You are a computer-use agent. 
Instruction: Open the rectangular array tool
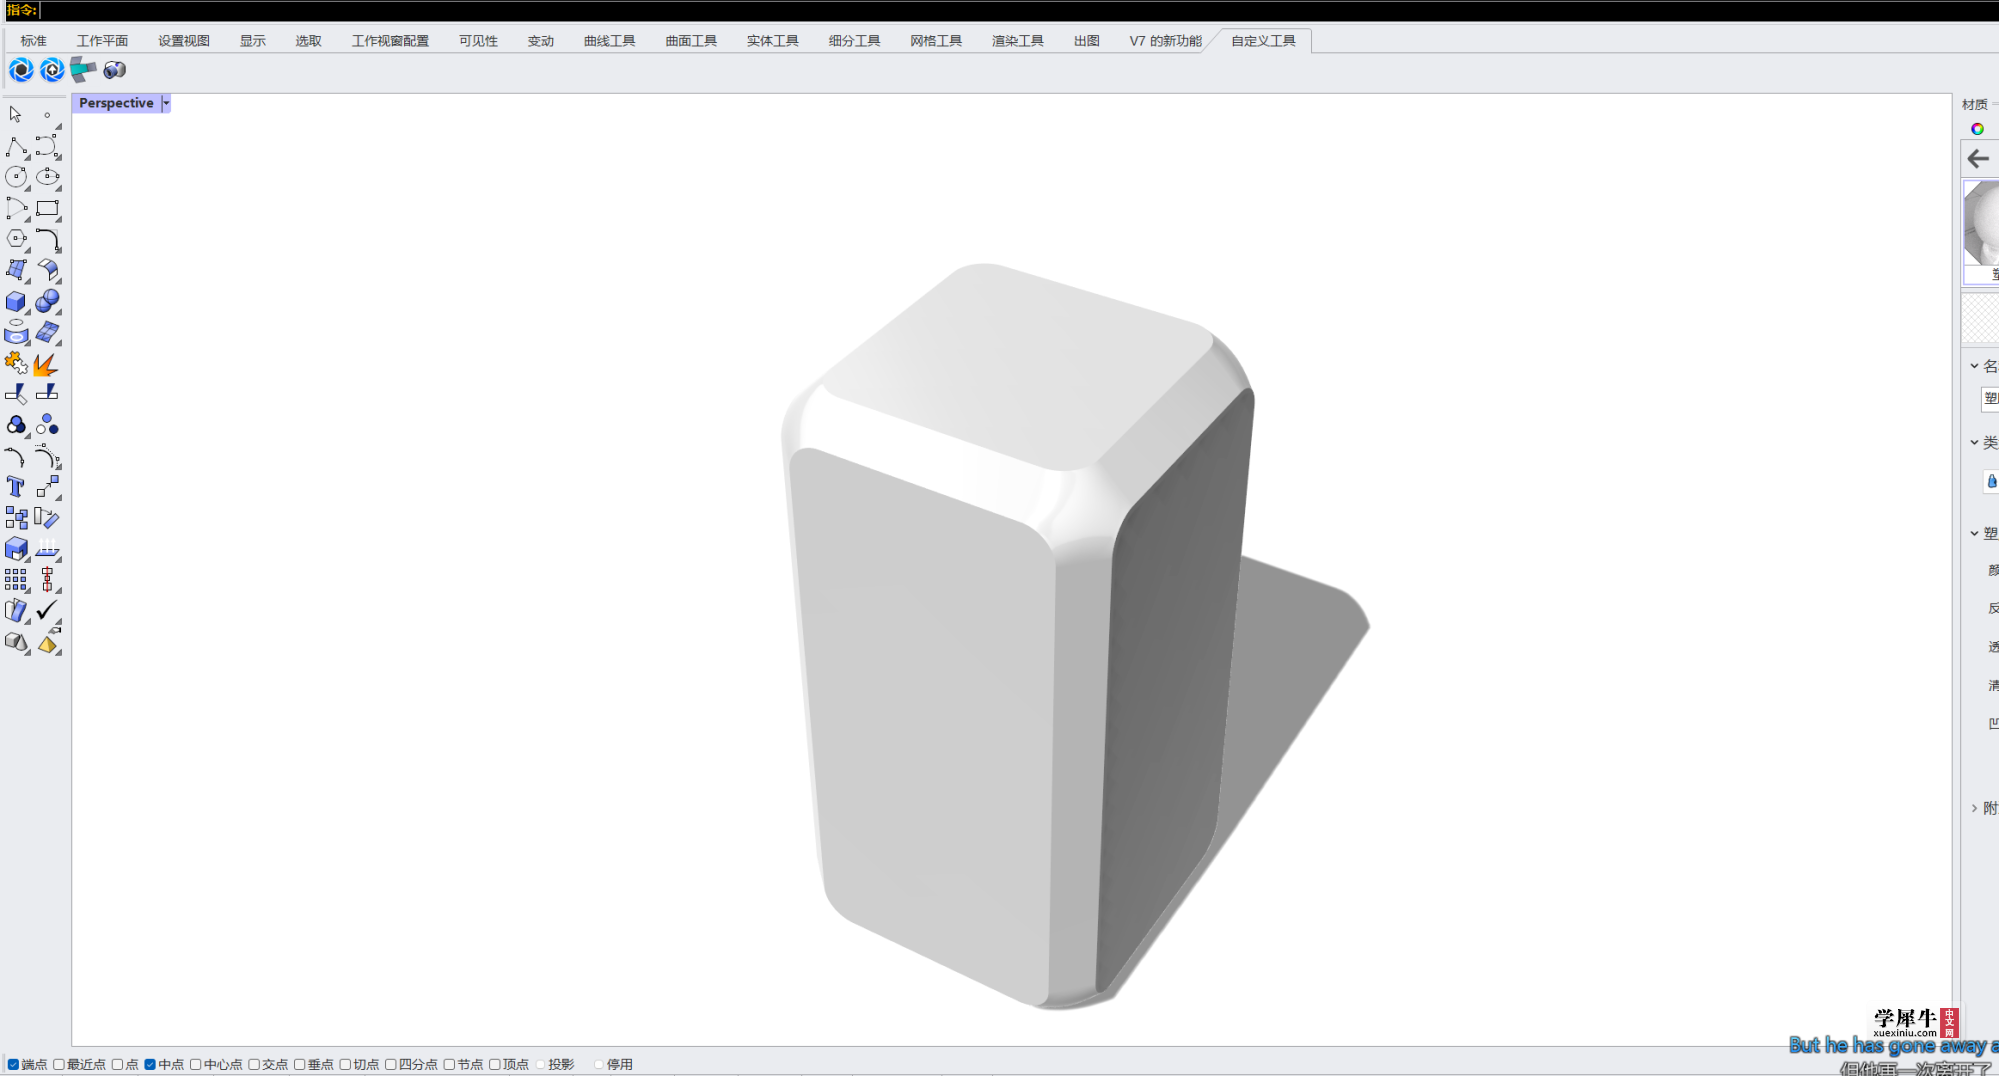click(x=16, y=580)
